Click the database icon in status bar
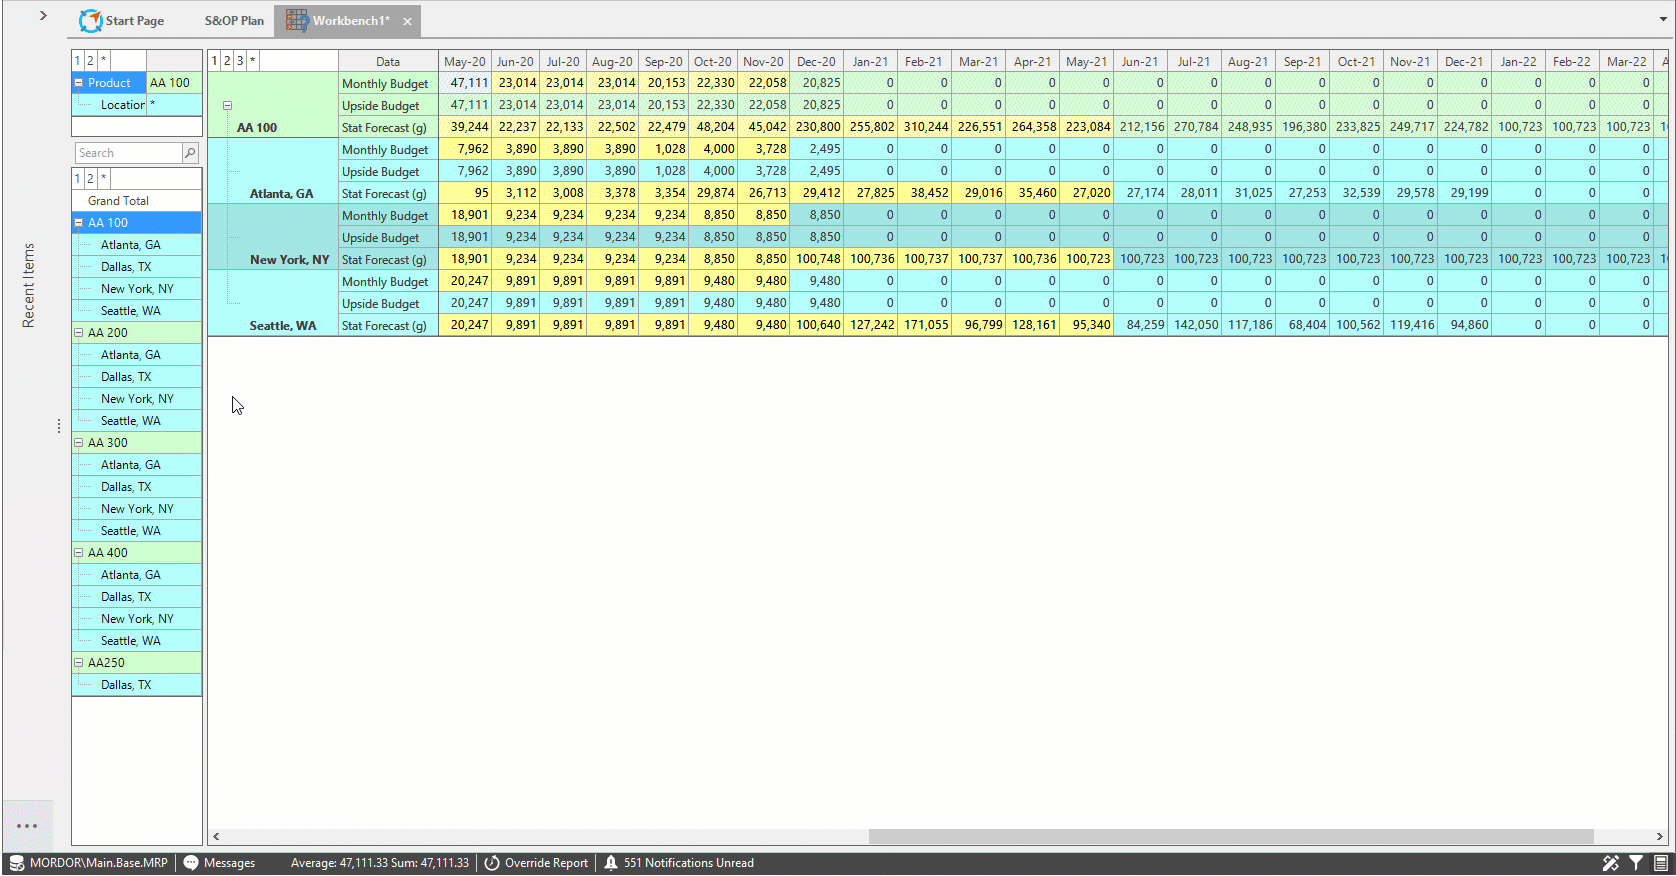The image size is (1676, 876). [17, 863]
